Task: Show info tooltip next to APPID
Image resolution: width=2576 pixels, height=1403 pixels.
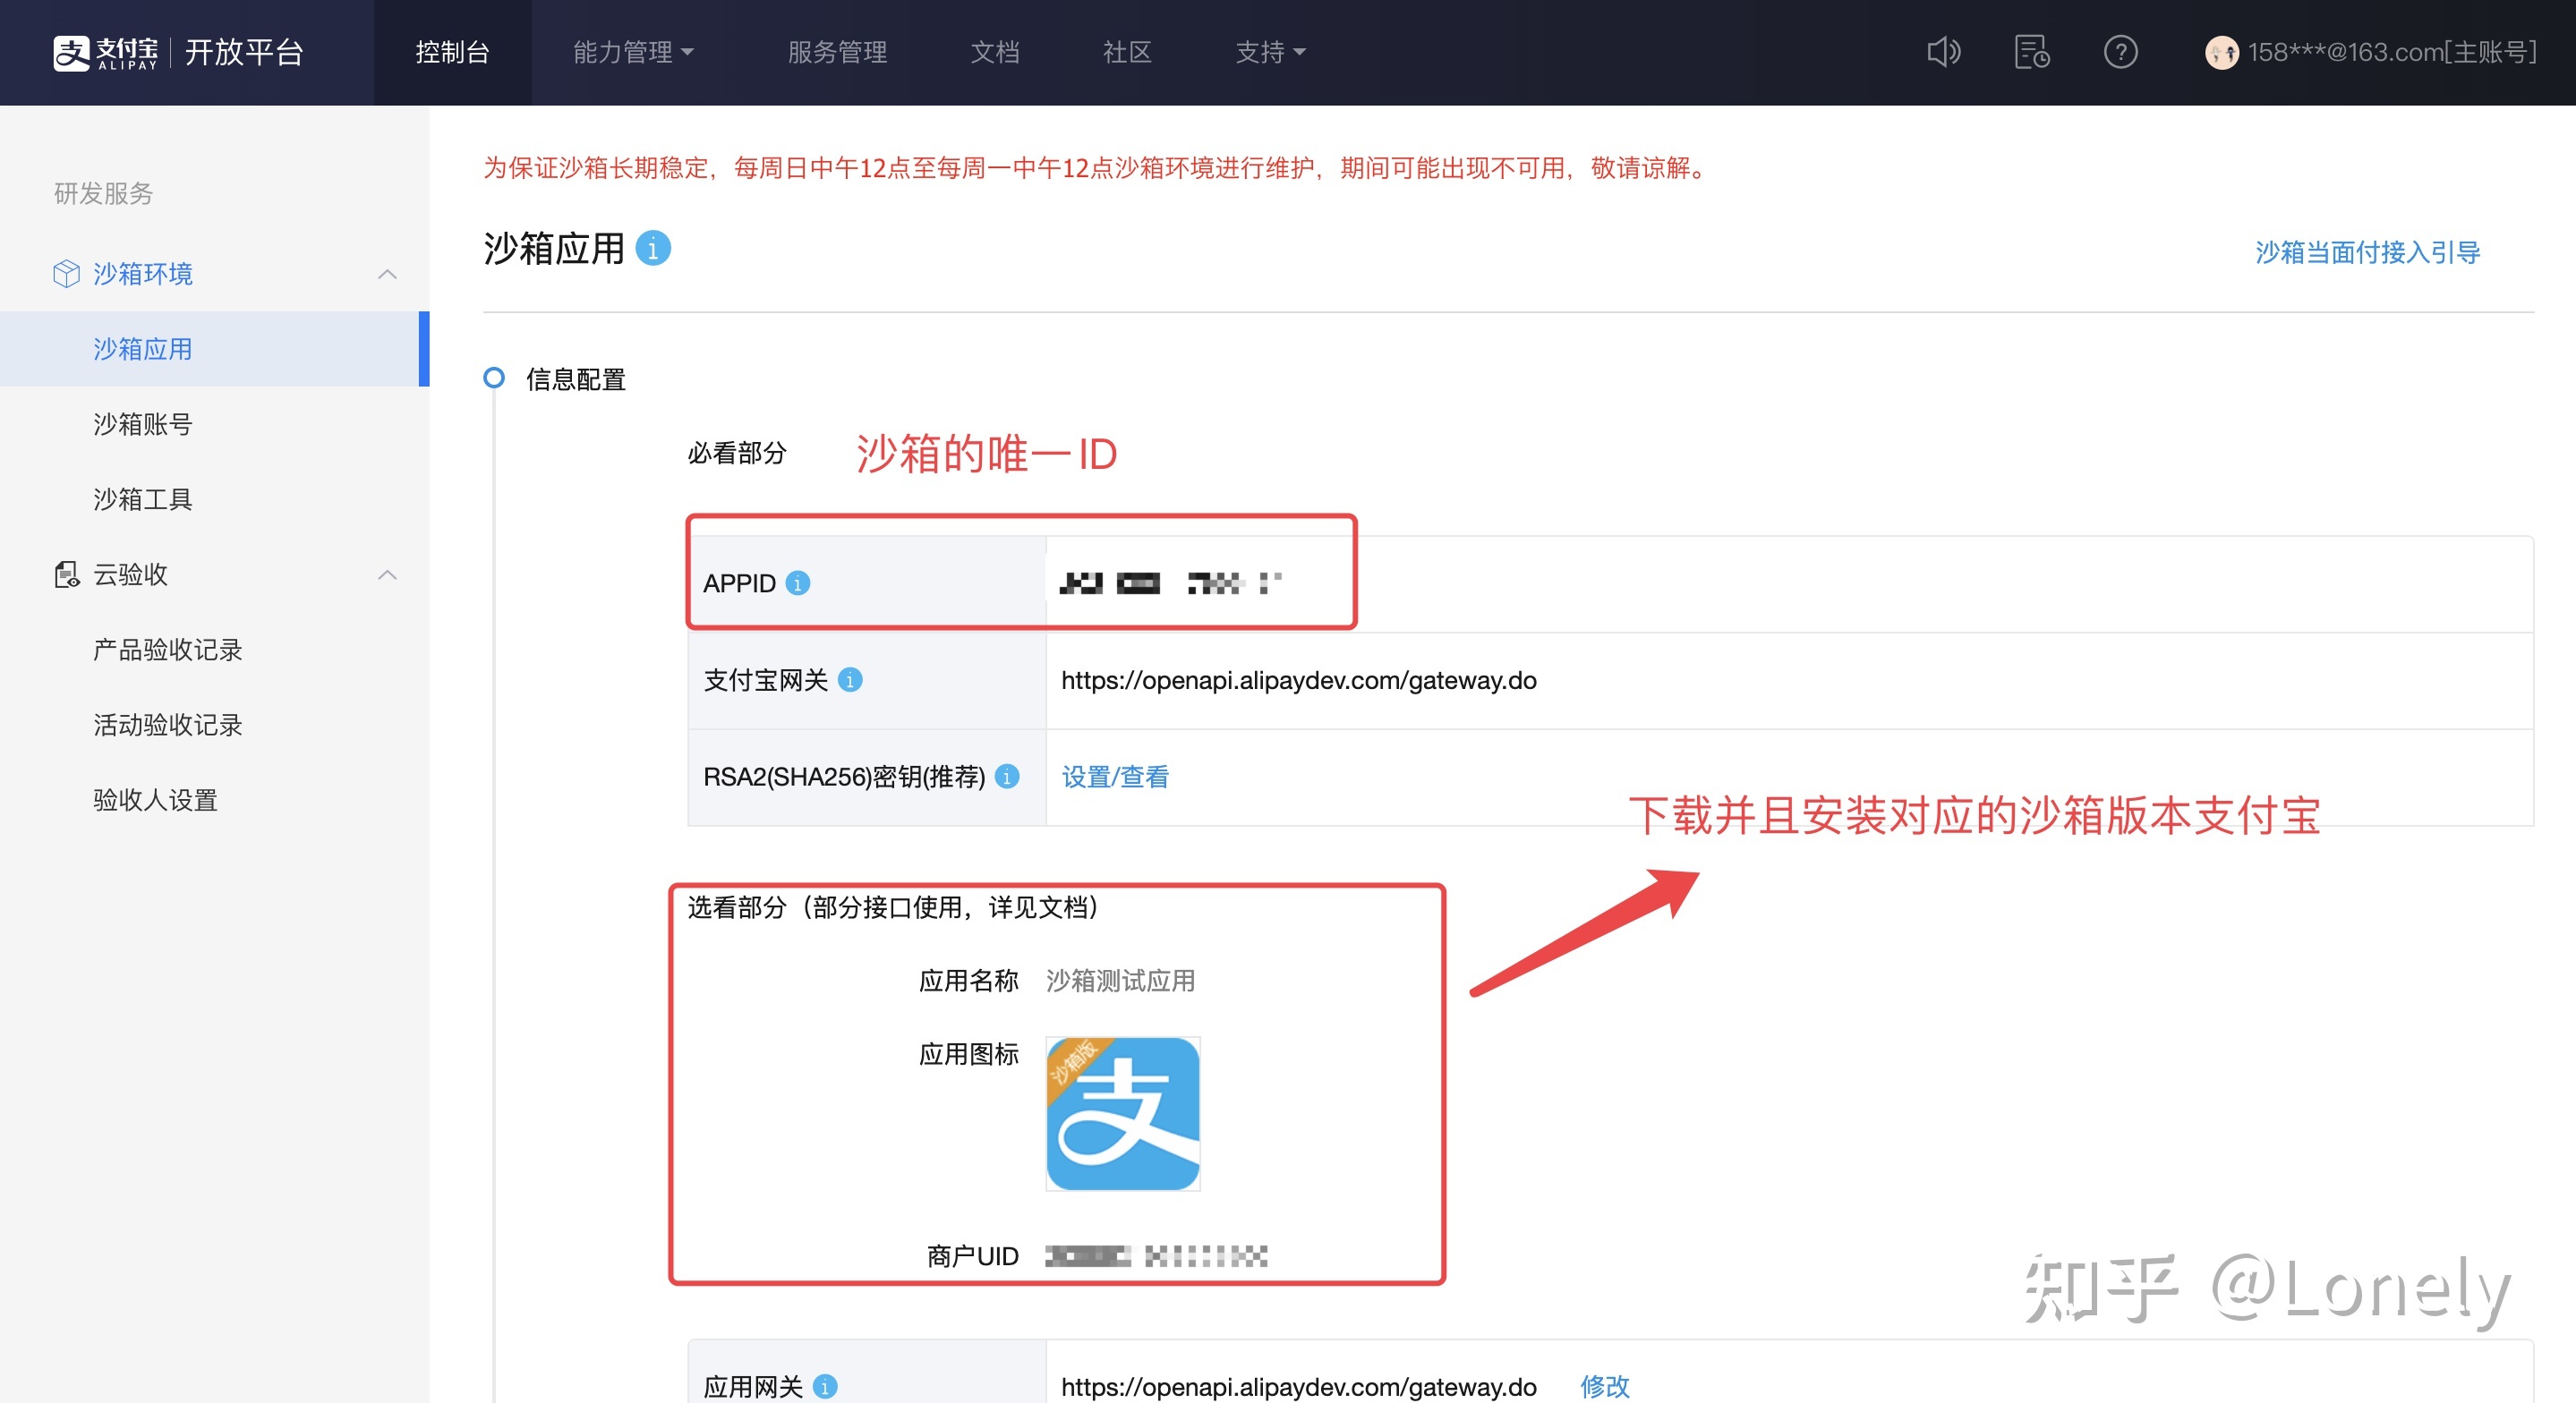Action: point(797,583)
